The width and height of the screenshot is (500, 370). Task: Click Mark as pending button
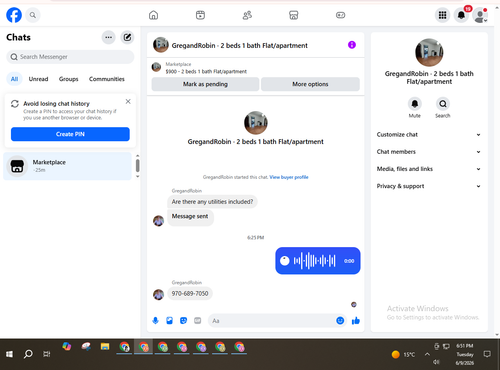[205, 84]
